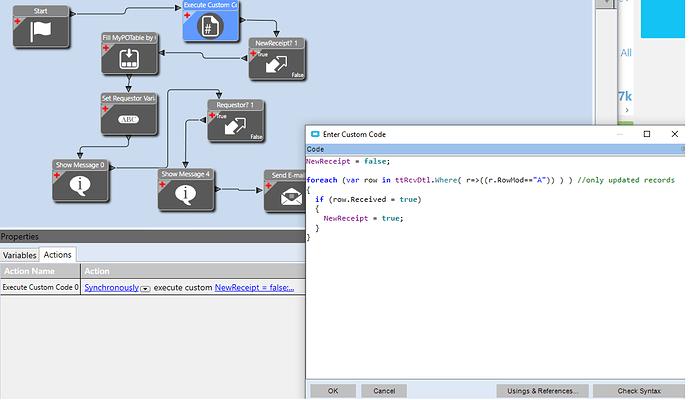Close the Enter Custom Code dialog

(x=675, y=134)
